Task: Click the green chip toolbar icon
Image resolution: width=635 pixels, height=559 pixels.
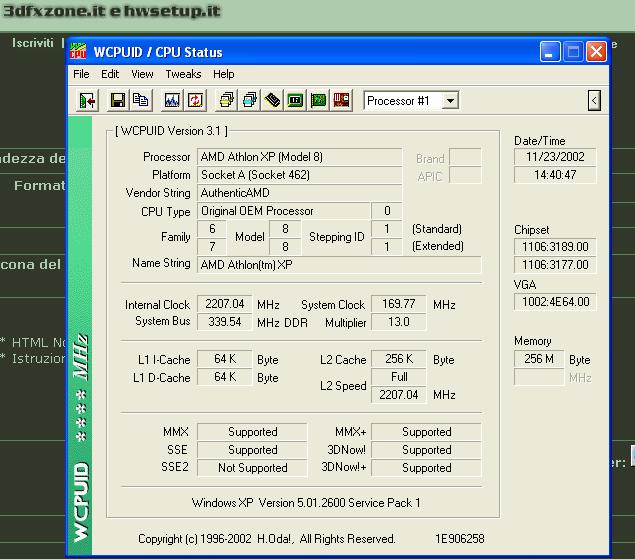Action: pos(295,100)
